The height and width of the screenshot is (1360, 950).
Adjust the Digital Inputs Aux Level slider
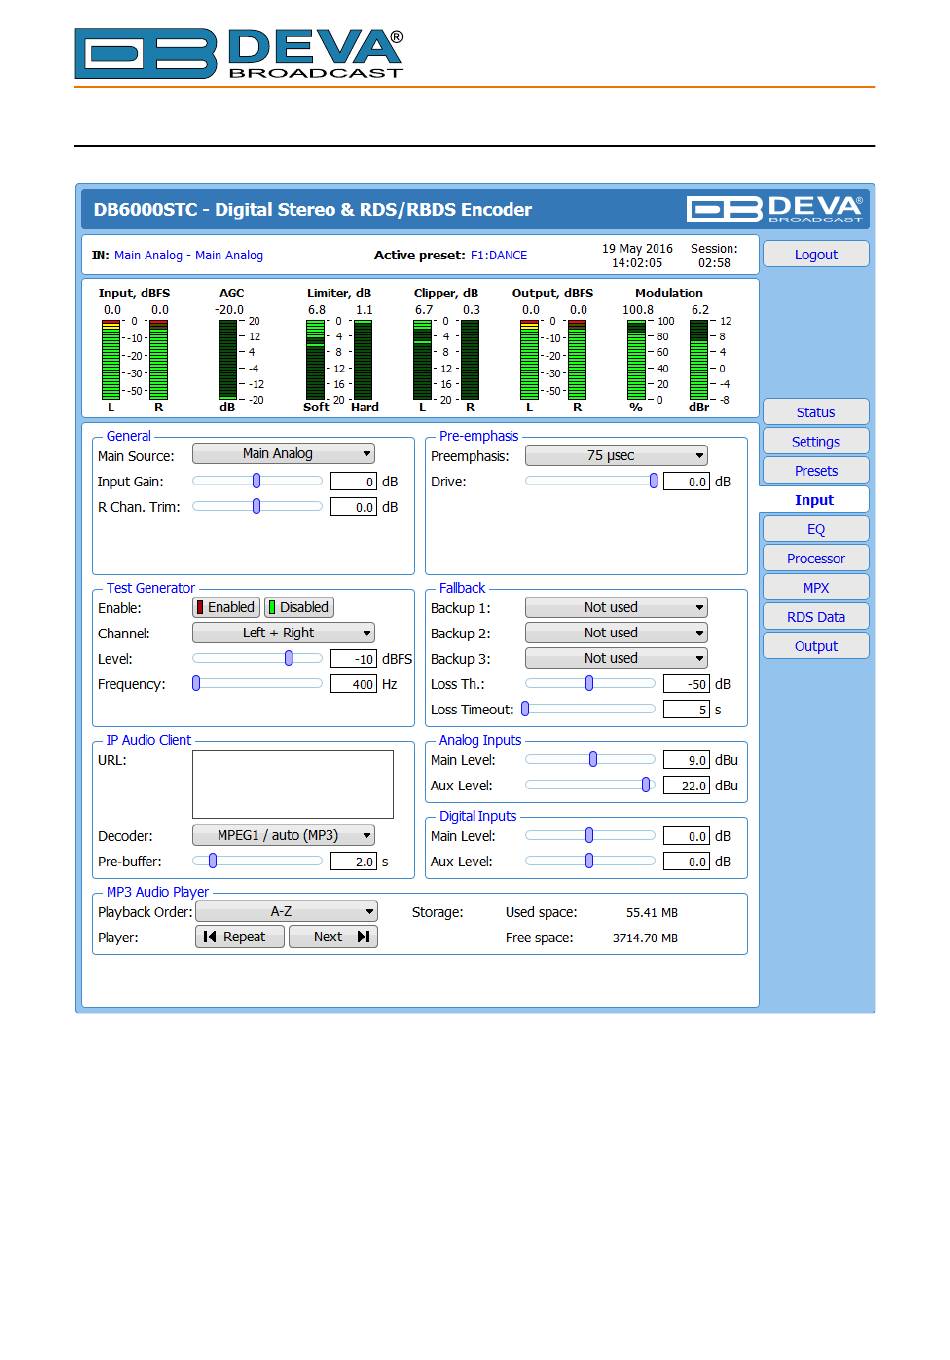click(590, 861)
